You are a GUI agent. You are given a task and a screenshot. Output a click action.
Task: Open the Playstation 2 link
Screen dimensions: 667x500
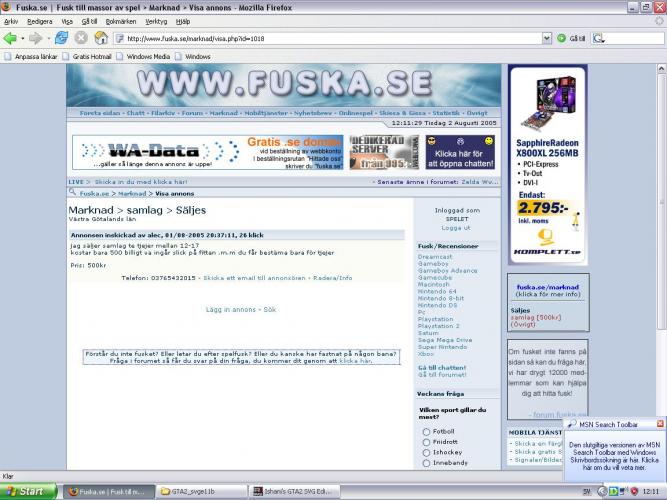(438, 326)
